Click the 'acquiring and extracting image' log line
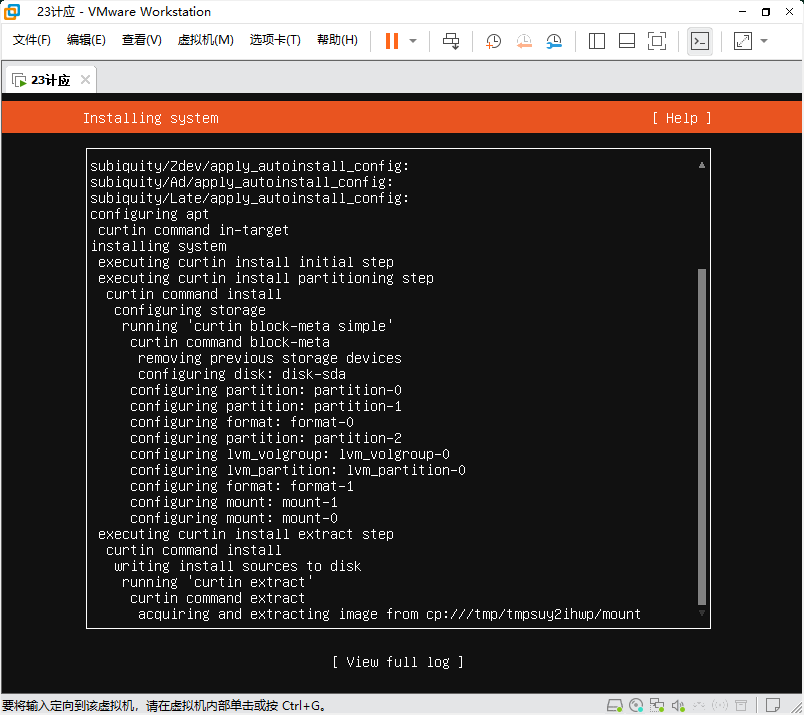 (x=389, y=614)
